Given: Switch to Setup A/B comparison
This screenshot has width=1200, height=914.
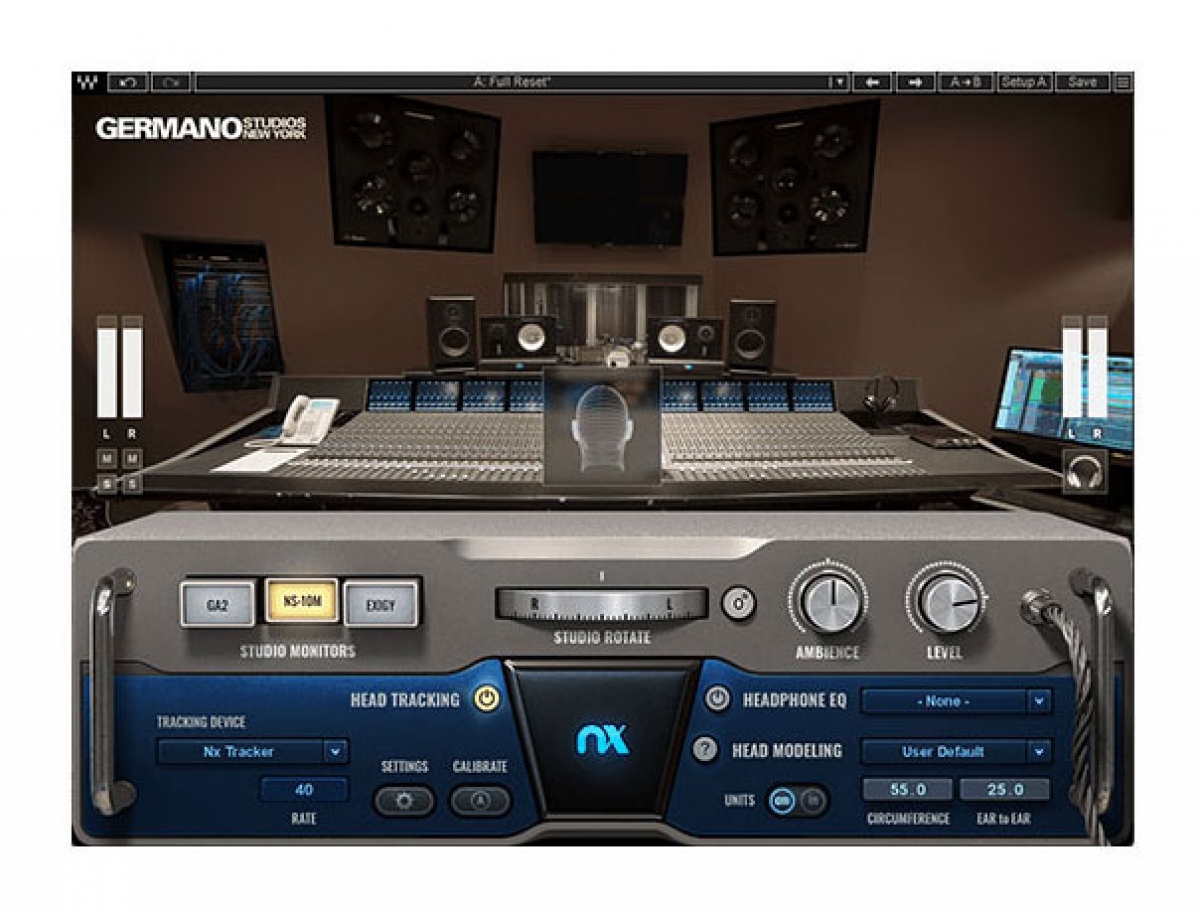Looking at the screenshot, I should pyautogui.click(x=1024, y=82).
